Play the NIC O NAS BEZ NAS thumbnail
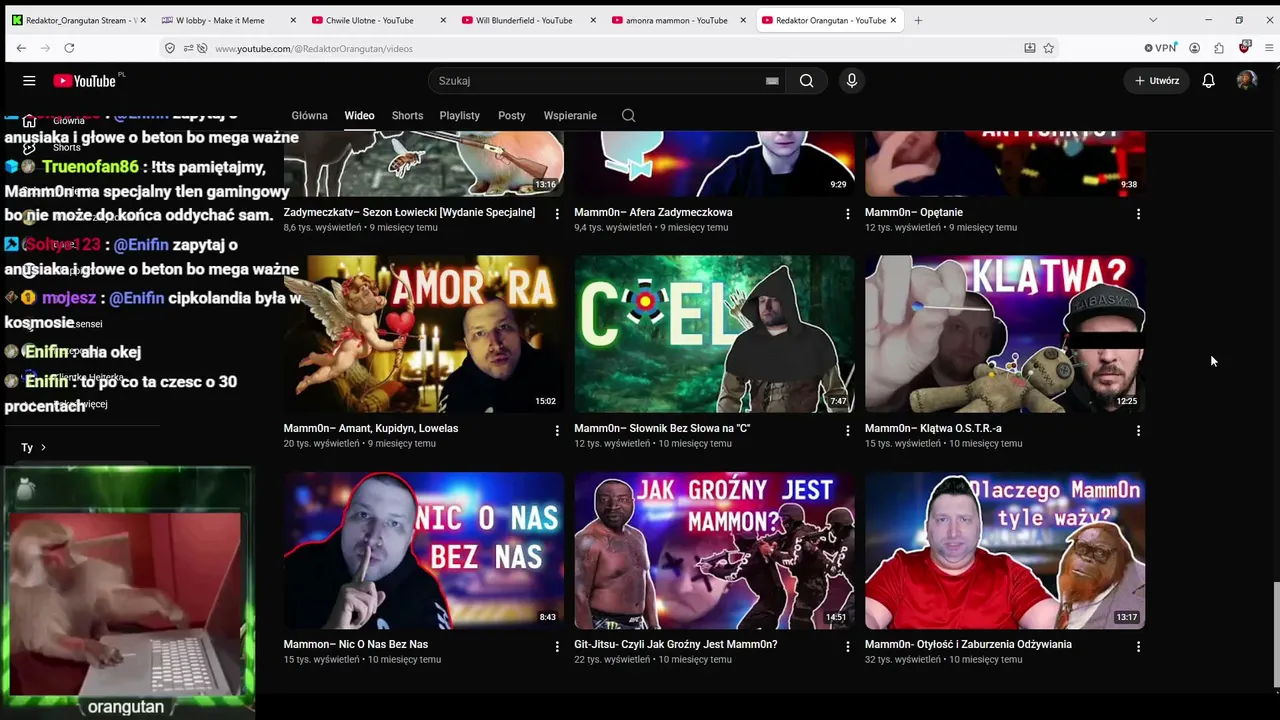 (423, 551)
